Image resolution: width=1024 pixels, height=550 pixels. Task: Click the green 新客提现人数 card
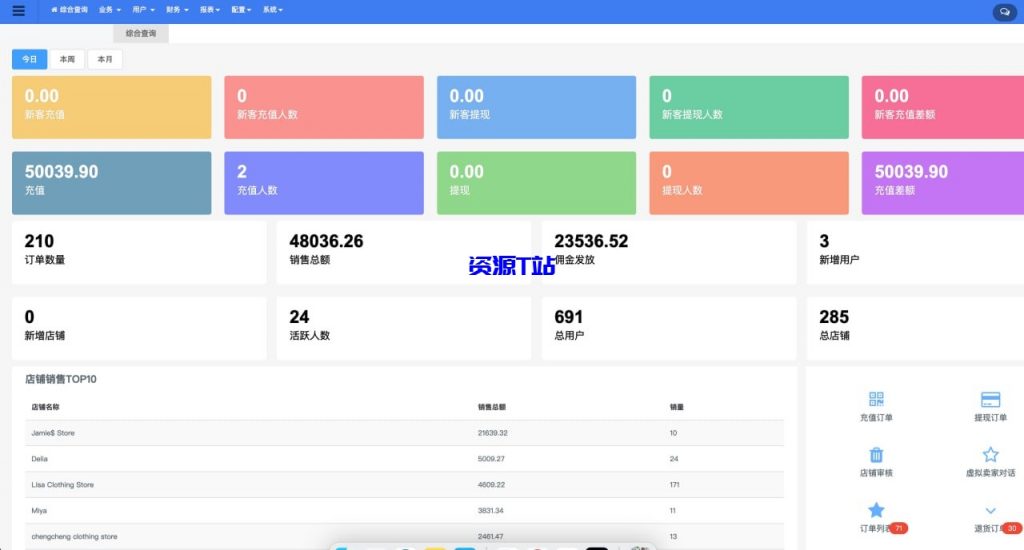[x=749, y=107]
